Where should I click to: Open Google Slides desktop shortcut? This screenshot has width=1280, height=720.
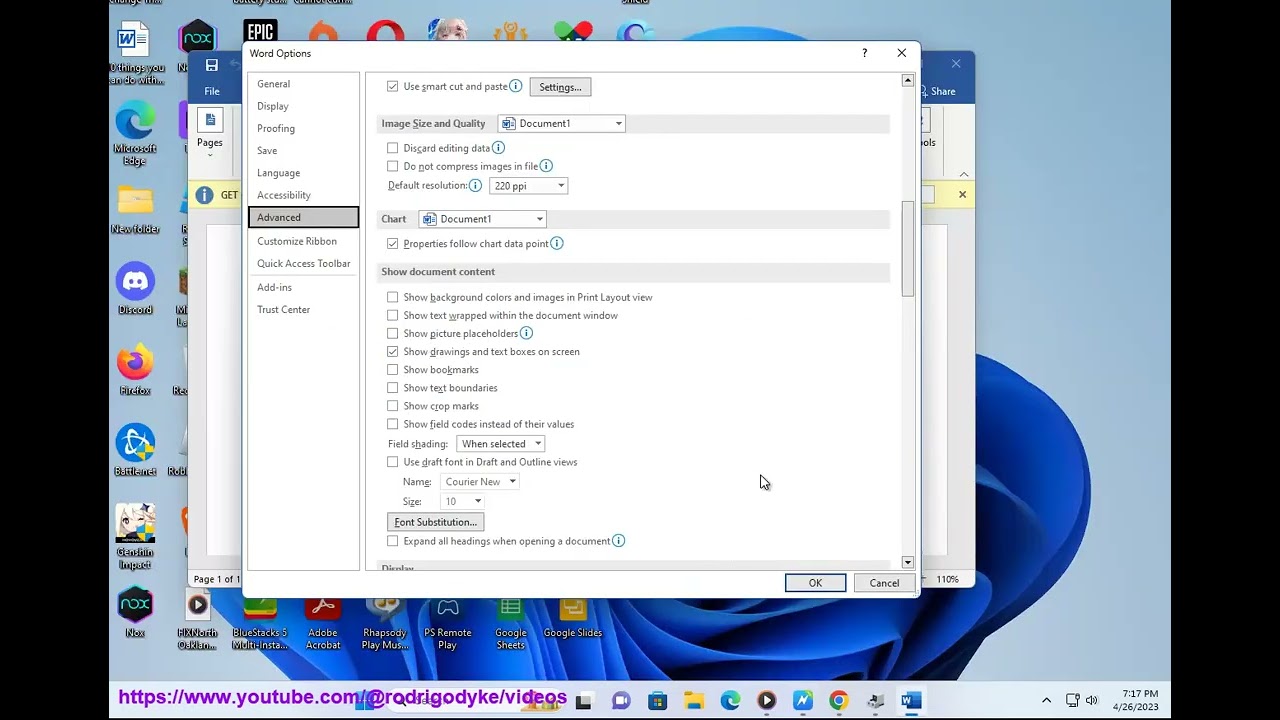tap(573, 615)
